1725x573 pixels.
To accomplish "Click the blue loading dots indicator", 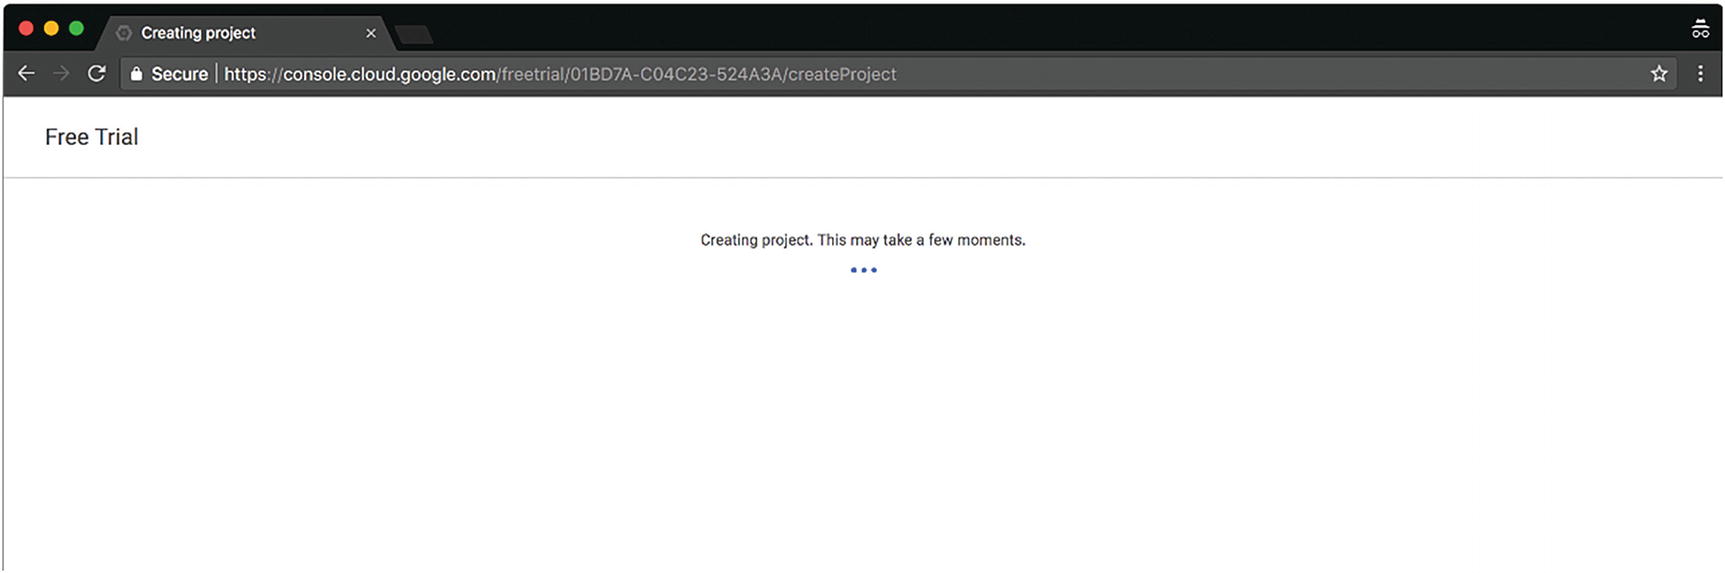I will click(863, 270).
